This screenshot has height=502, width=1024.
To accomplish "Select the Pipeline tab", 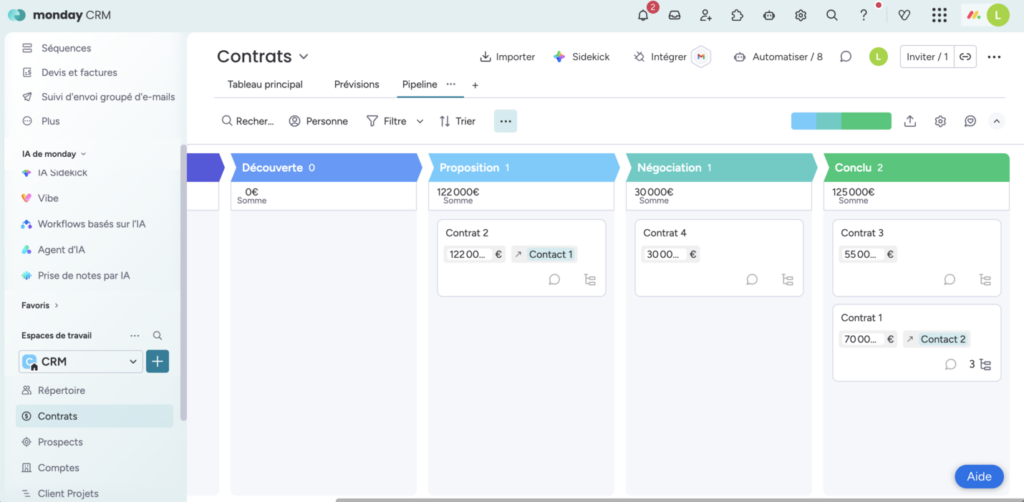I will [420, 84].
